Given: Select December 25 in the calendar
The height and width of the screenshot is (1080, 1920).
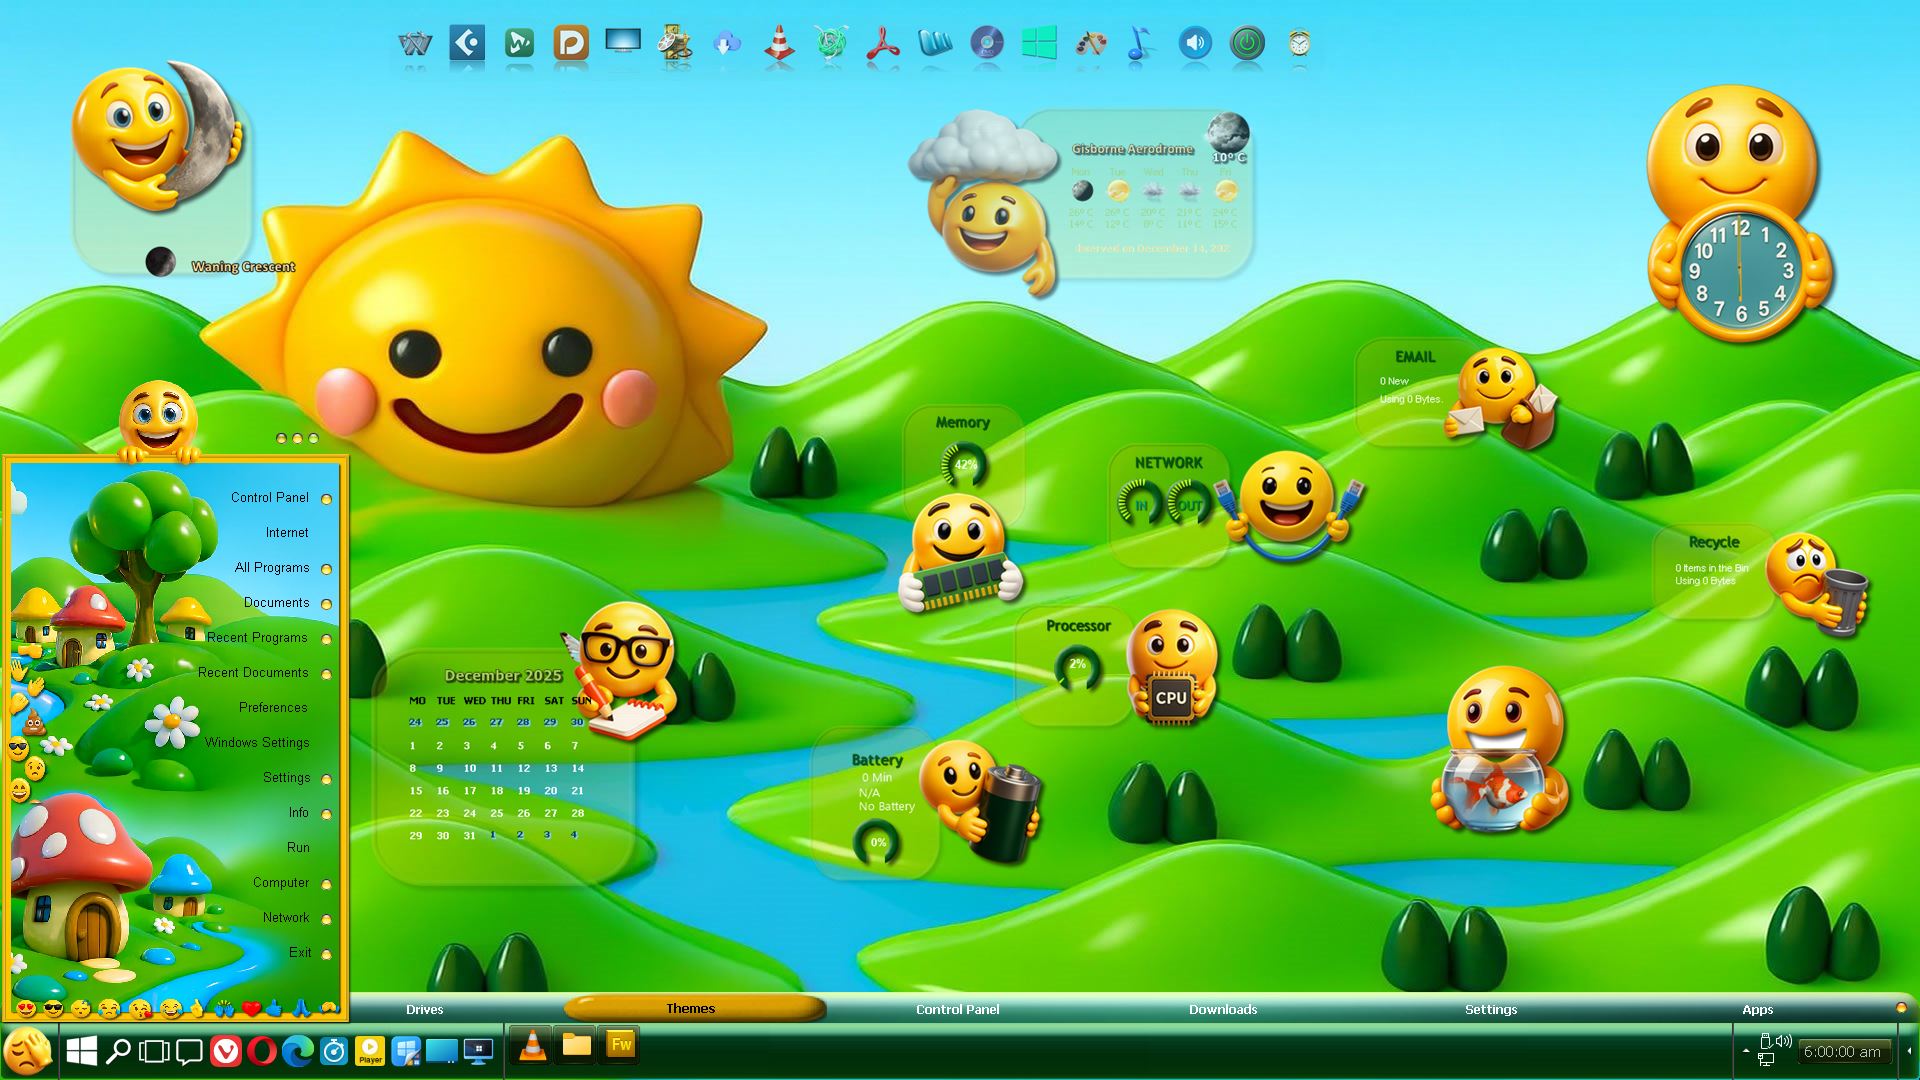Looking at the screenshot, I should (496, 813).
